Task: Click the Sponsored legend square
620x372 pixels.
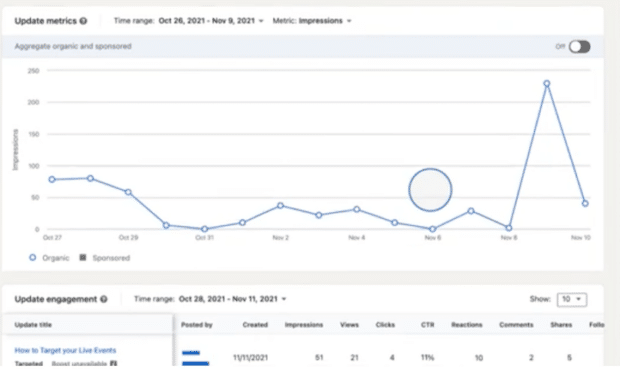Action: [x=83, y=258]
